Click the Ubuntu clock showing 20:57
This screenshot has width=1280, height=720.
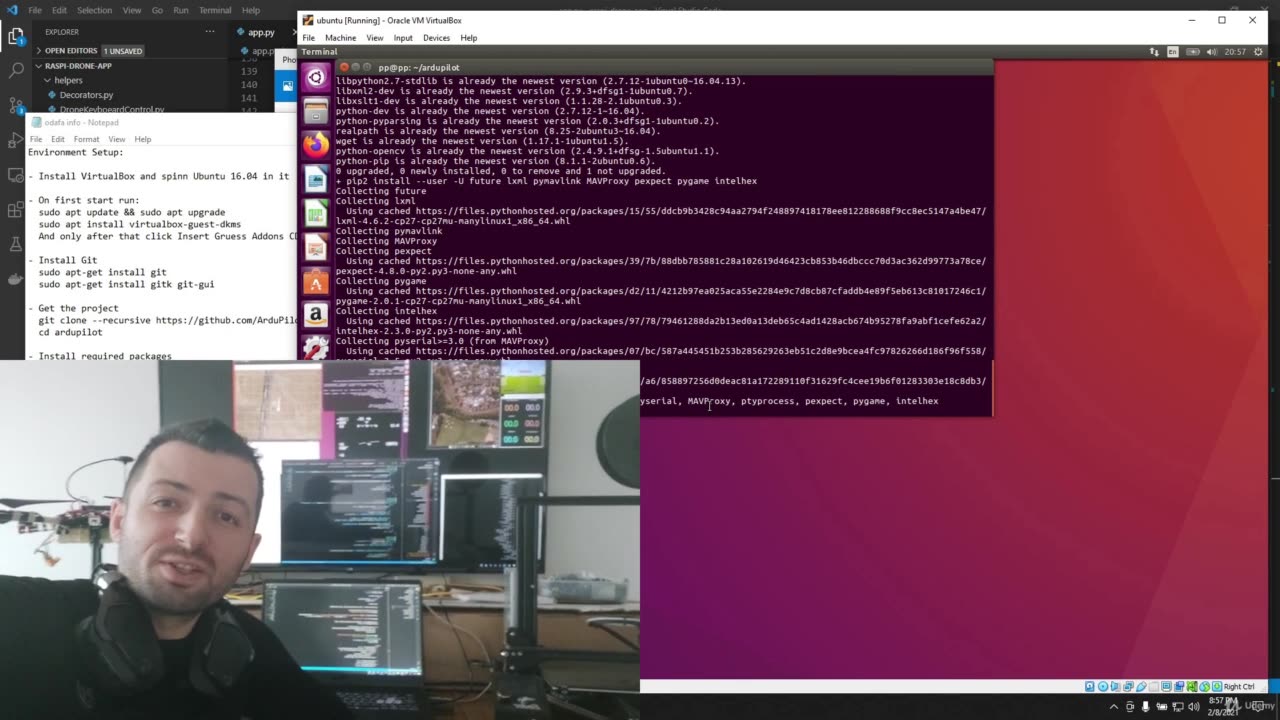coord(1235,52)
